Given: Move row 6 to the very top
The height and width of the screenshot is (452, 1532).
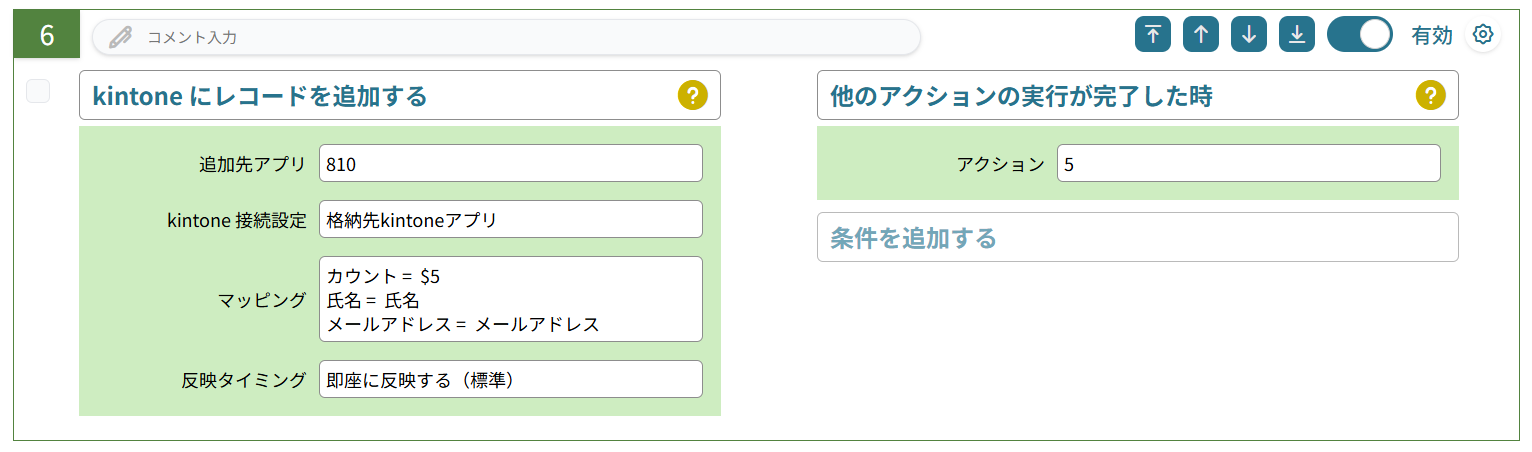Looking at the screenshot, I should tap(1153, 34).
